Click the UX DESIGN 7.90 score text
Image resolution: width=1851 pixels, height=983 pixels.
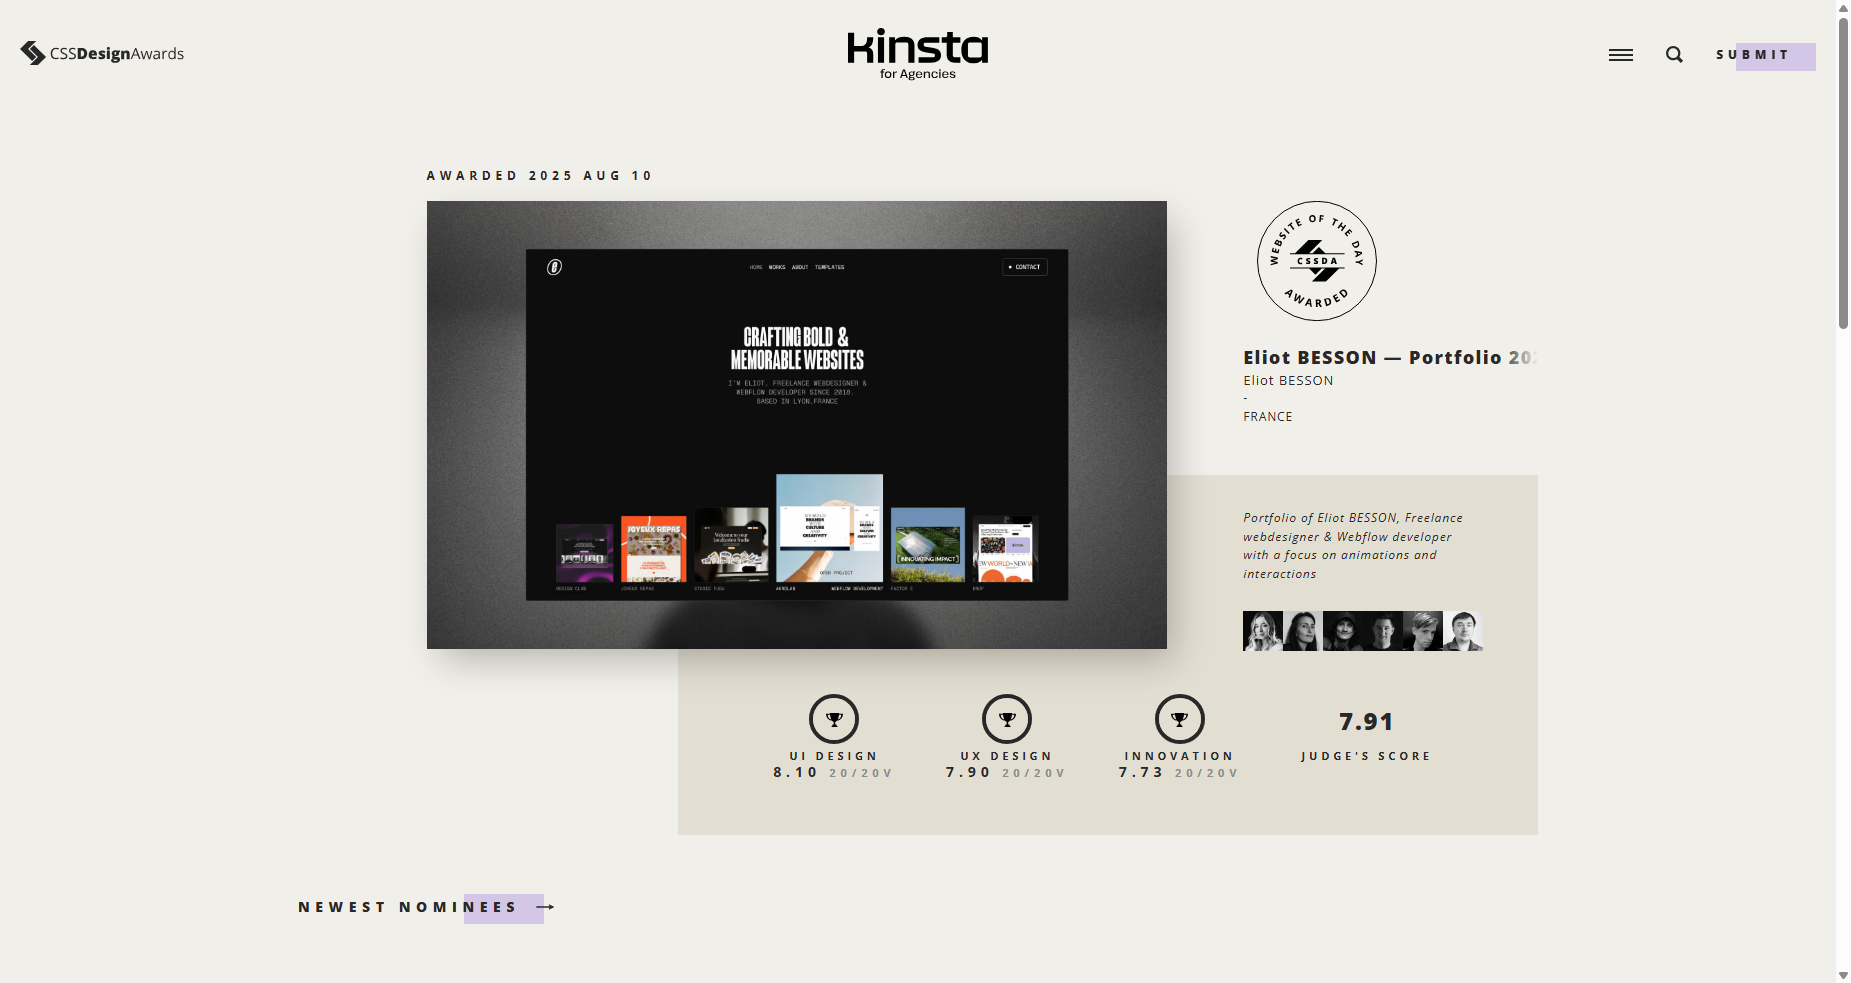tap(1006, 765)
